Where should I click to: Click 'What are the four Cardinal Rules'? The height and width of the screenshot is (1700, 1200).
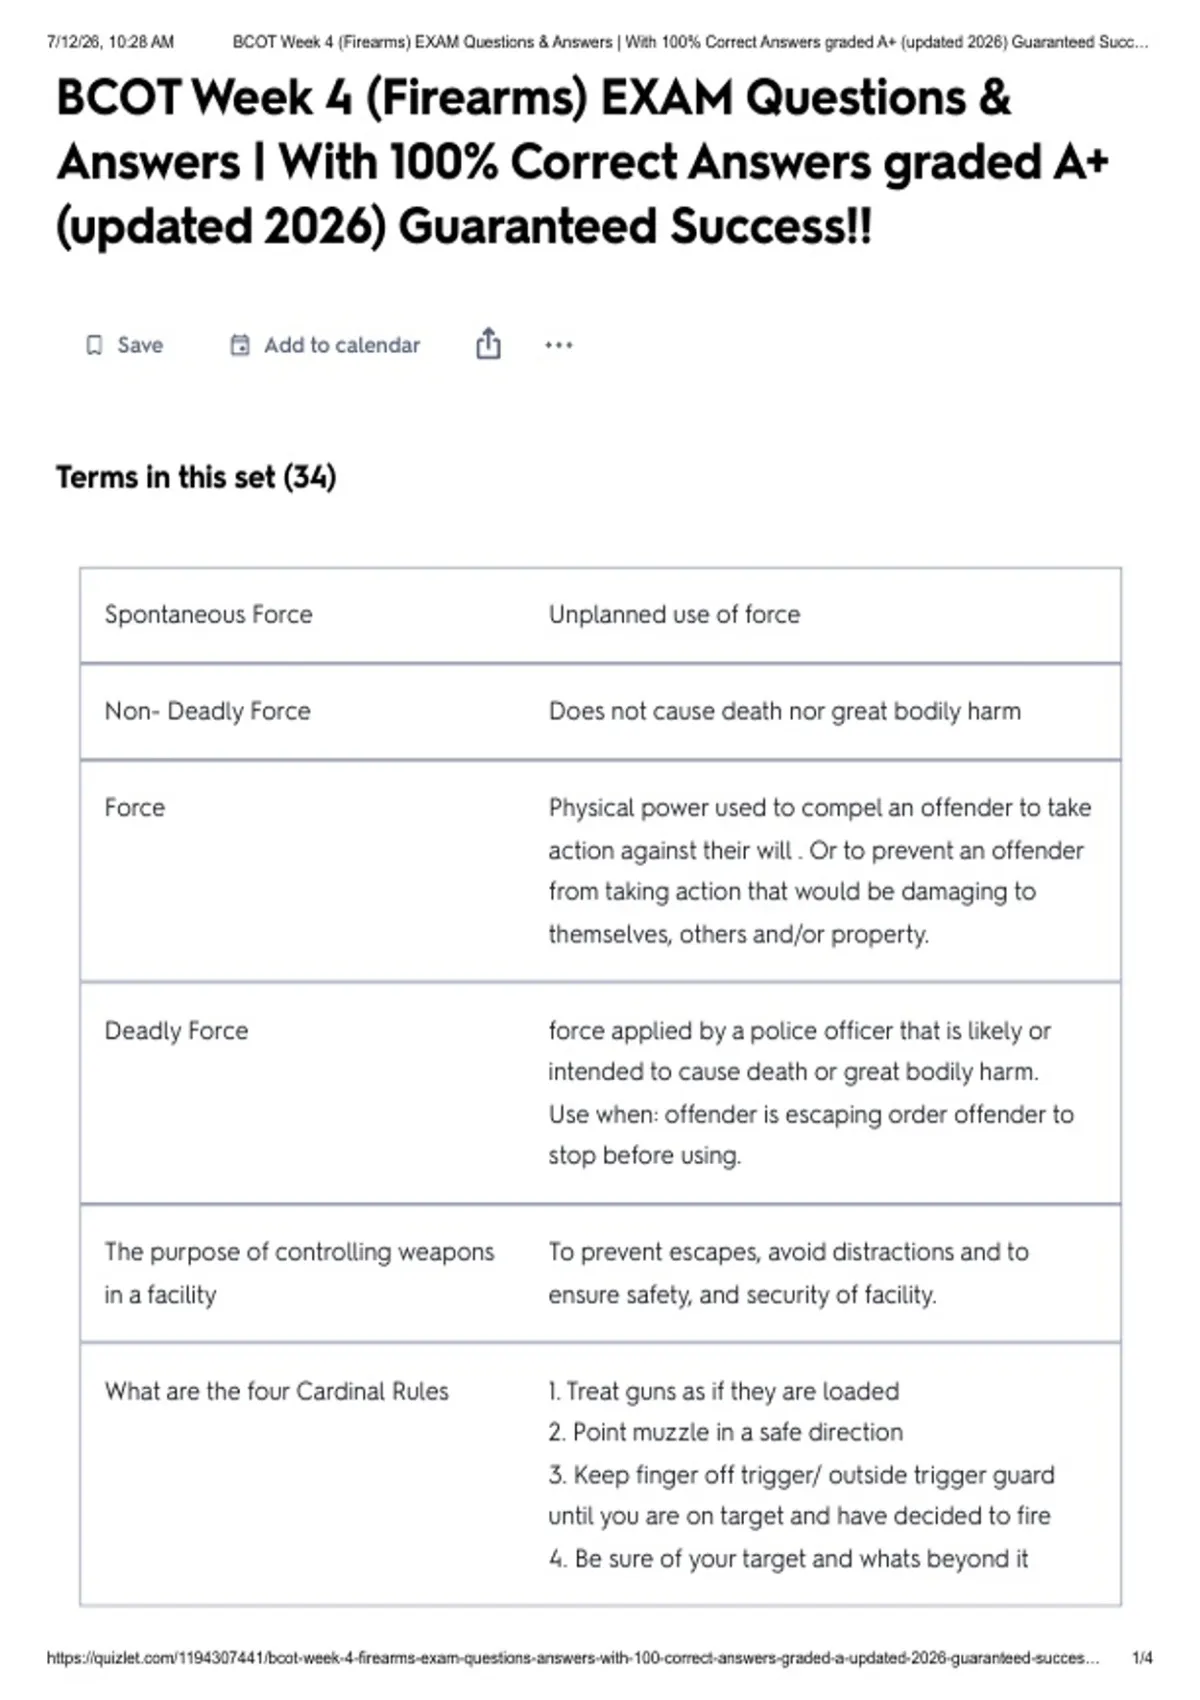tap(276, 1391)
